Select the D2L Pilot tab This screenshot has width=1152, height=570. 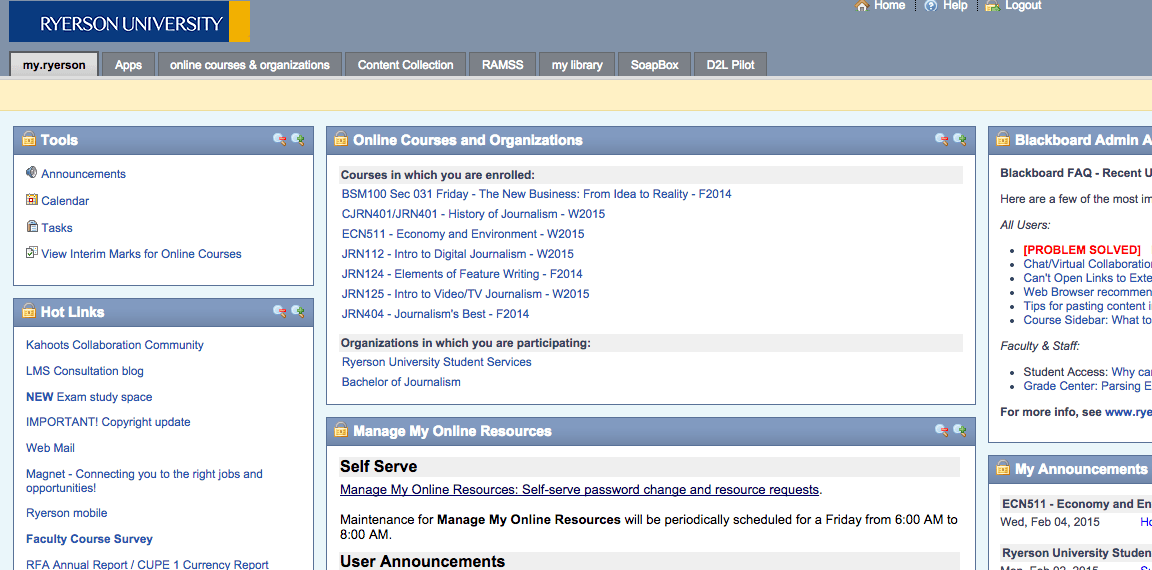point(730,65)
